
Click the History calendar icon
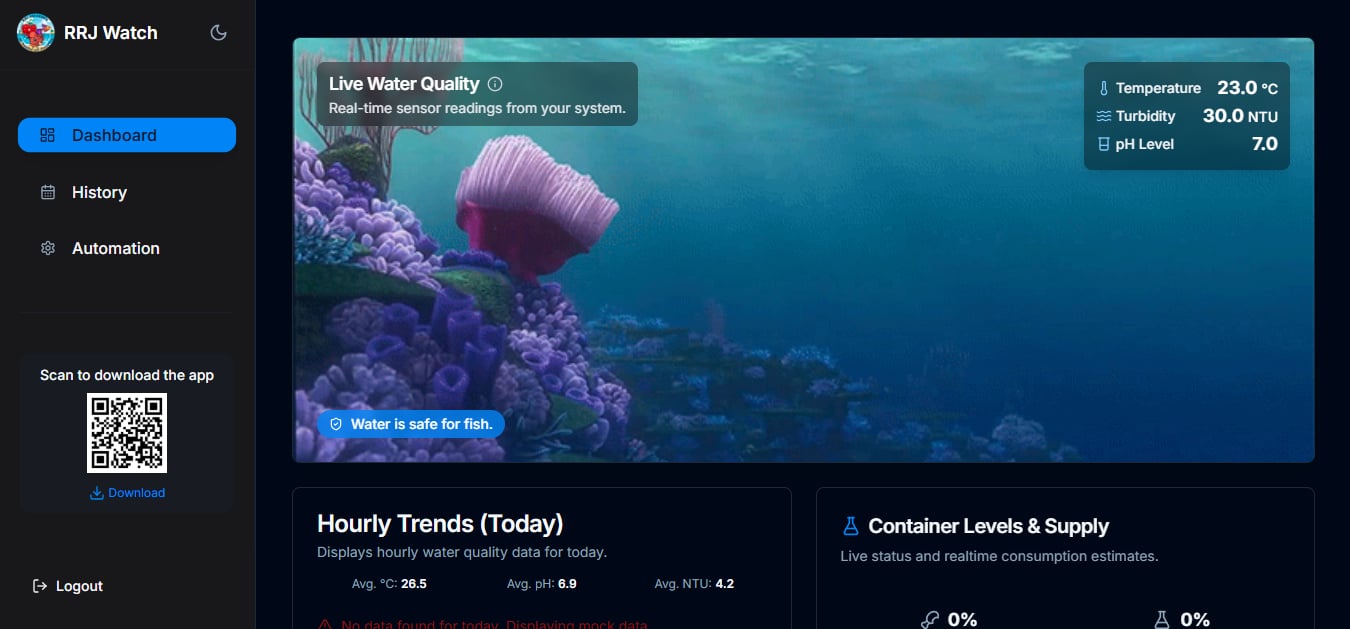point(48,192)
